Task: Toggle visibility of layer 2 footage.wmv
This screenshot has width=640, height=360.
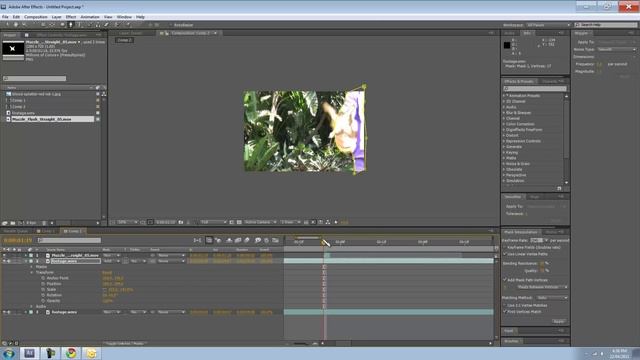Action: (4, 261)
